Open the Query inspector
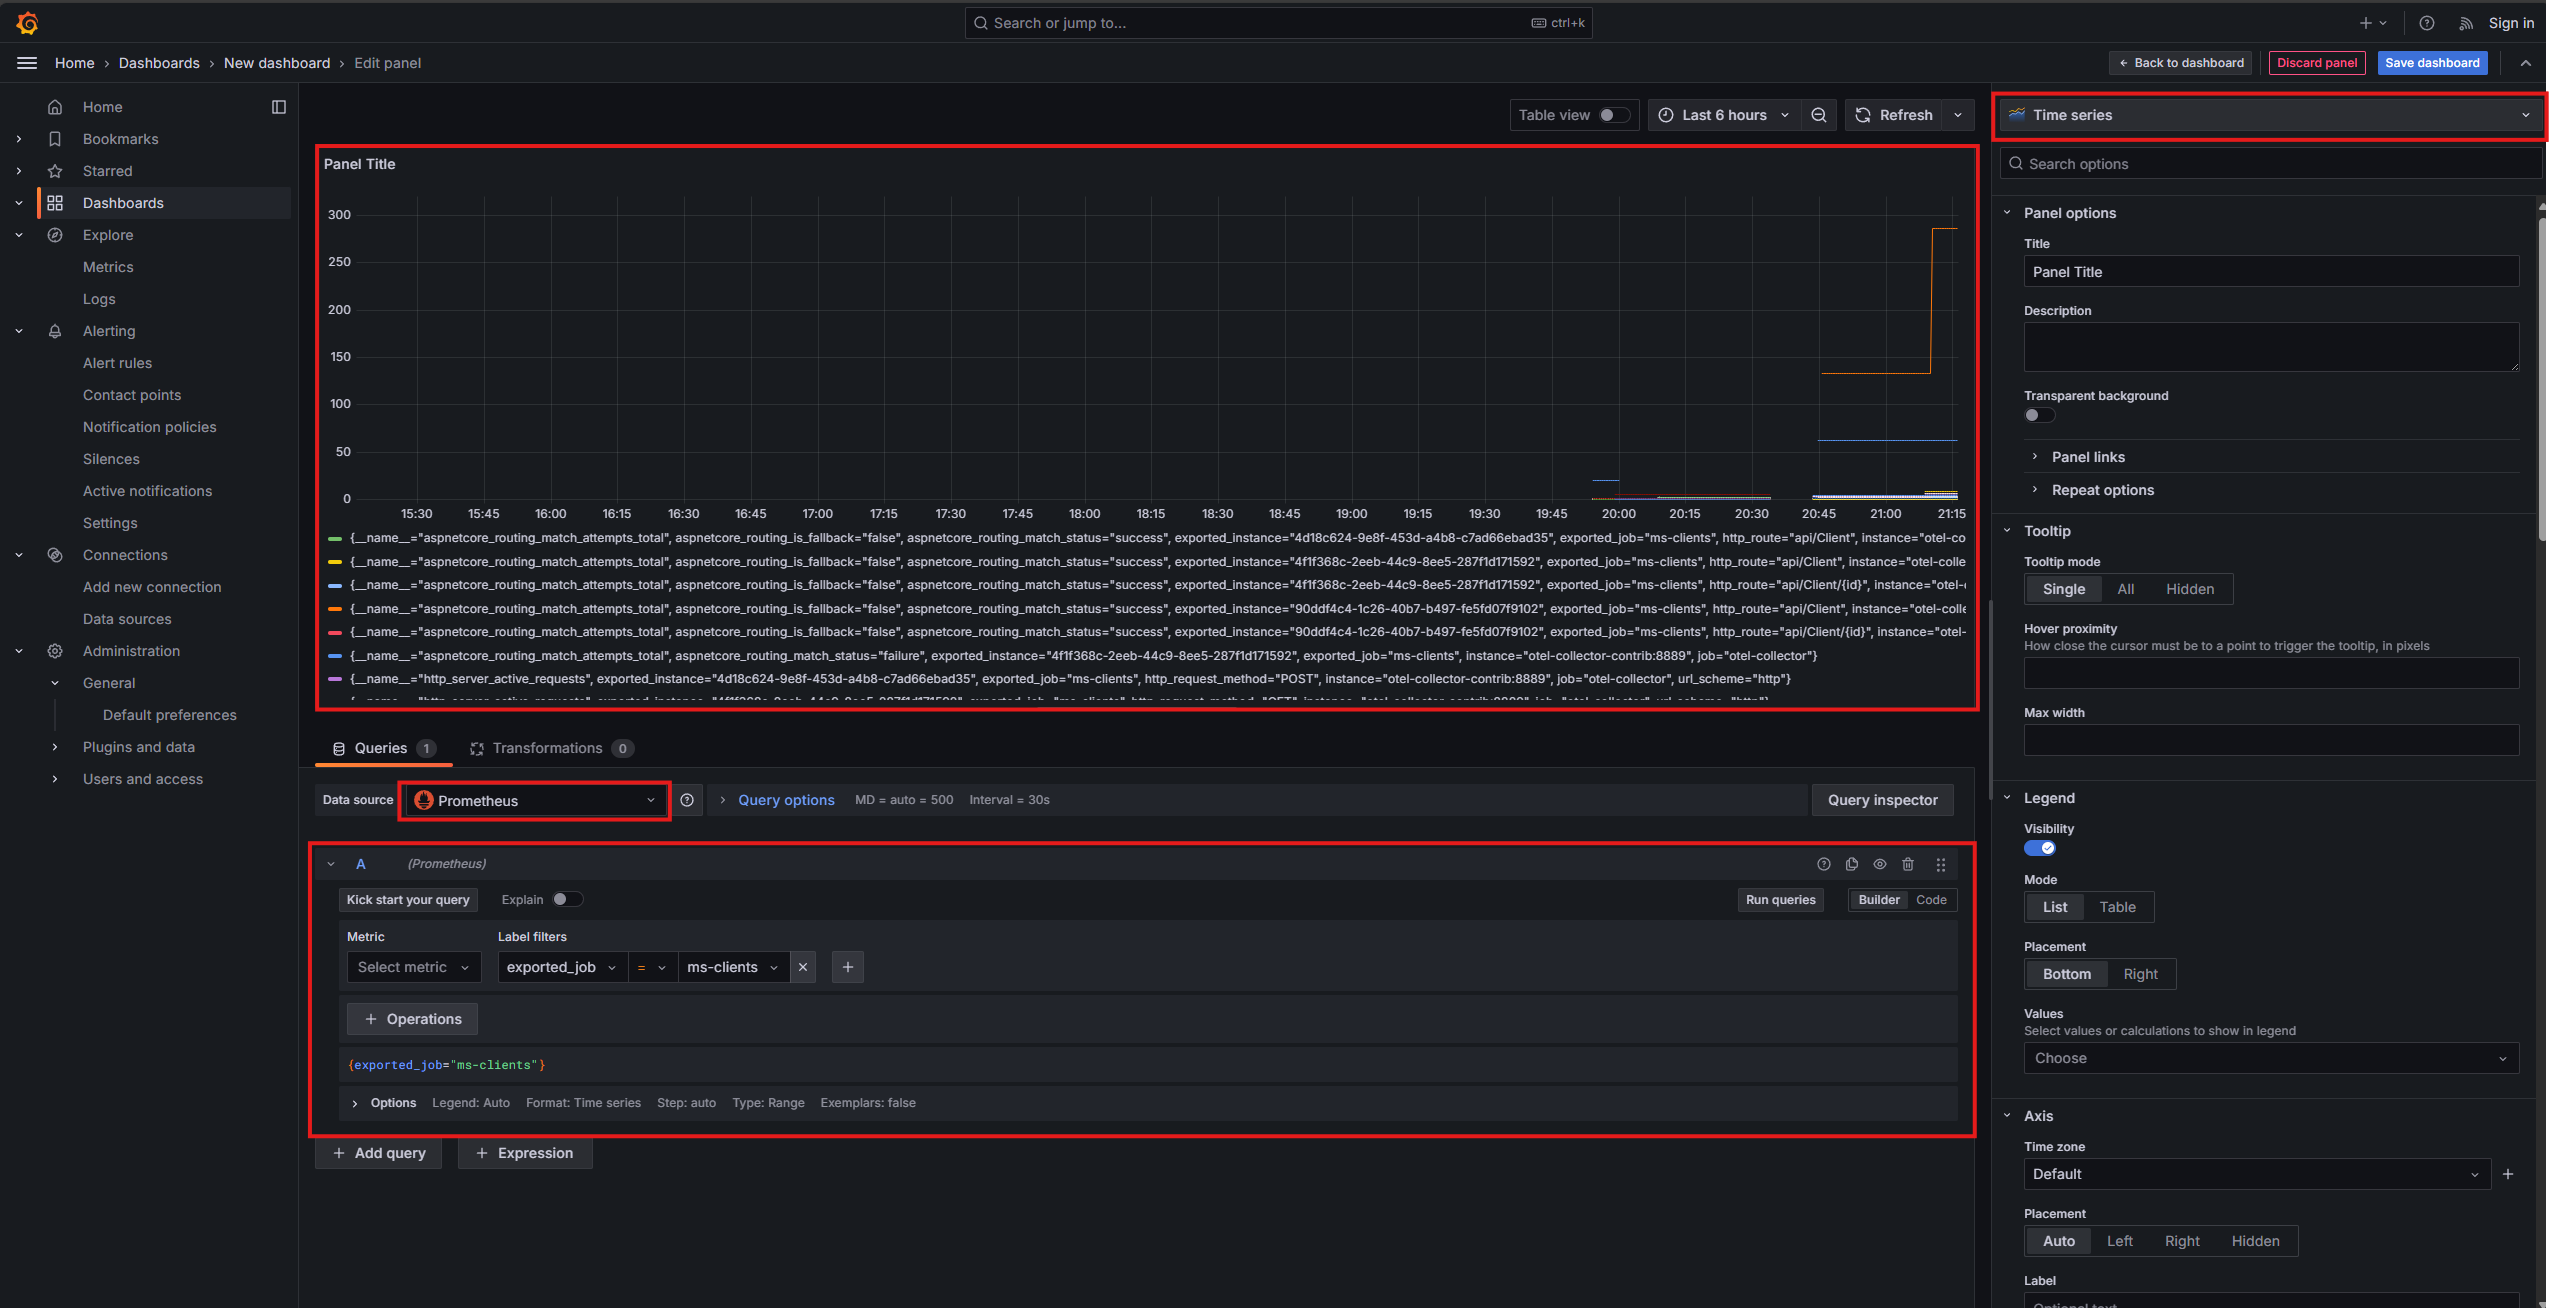Viewport: 2549px width, 1308px height. [x=1882, y=800]
